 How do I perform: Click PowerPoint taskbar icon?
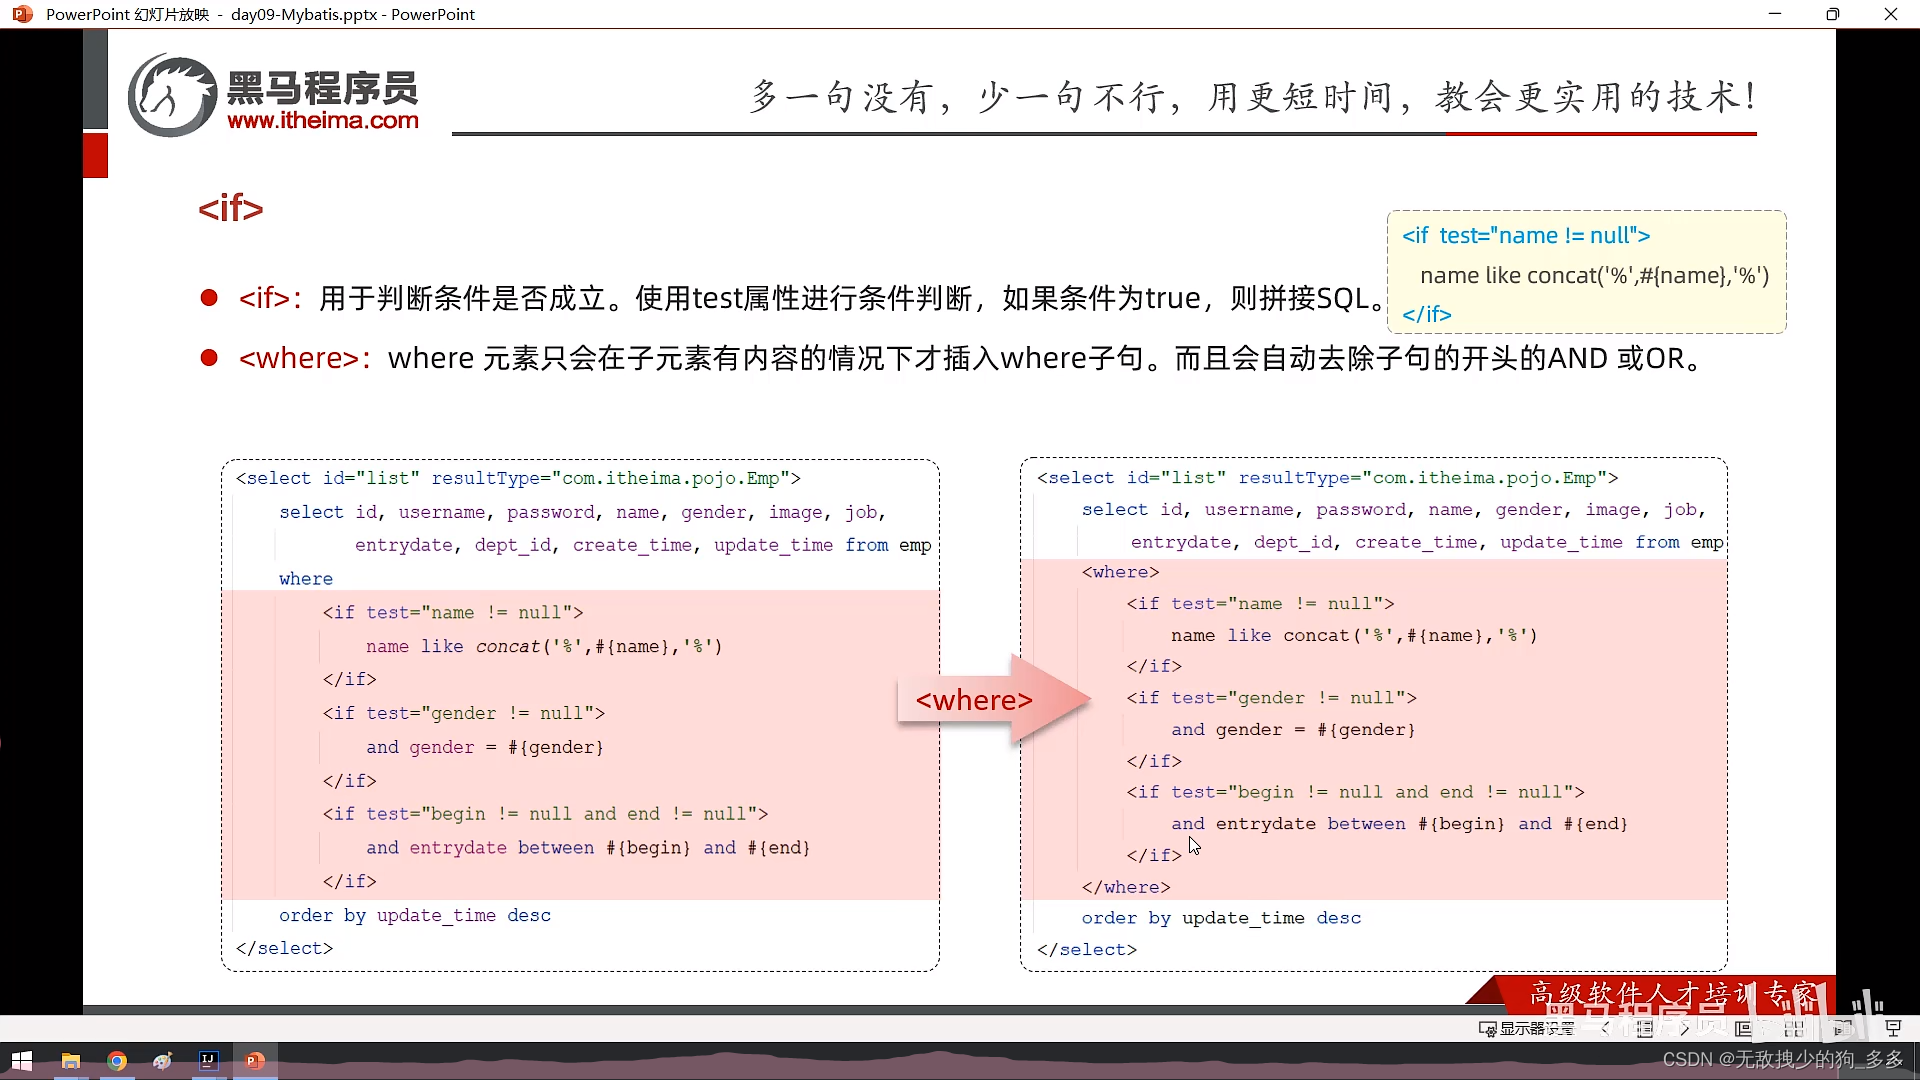coord(255,1061)
